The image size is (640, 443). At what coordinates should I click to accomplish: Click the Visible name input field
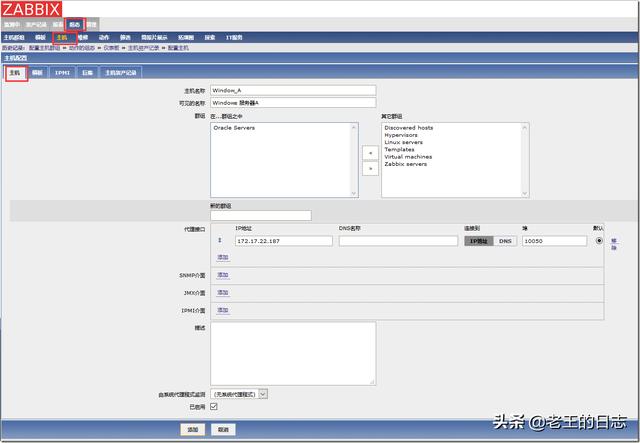(x=293, y=102)
